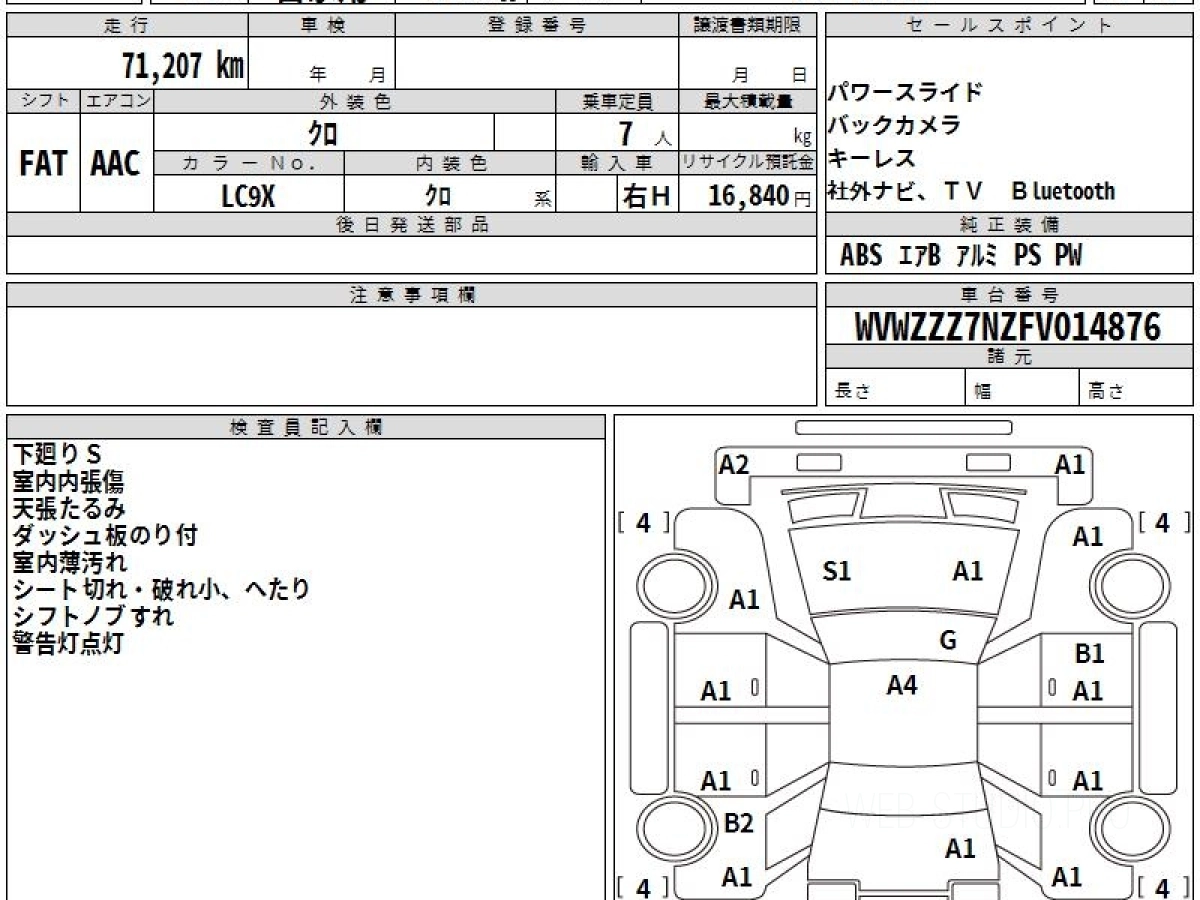Click the B1 damage mark on diagram
This screenshot has height=900, width=1200.
[x=1089, y=654]
